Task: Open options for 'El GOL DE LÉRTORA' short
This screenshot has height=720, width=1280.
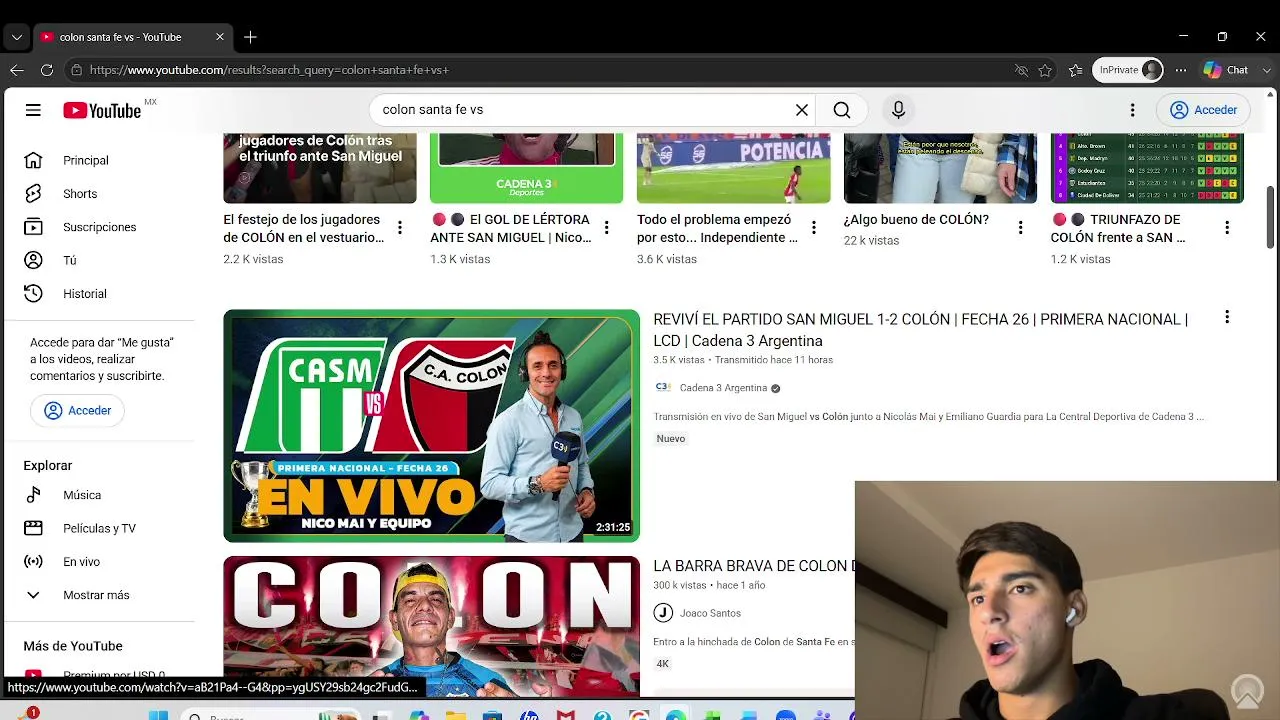Action: [x=606, y=229]
